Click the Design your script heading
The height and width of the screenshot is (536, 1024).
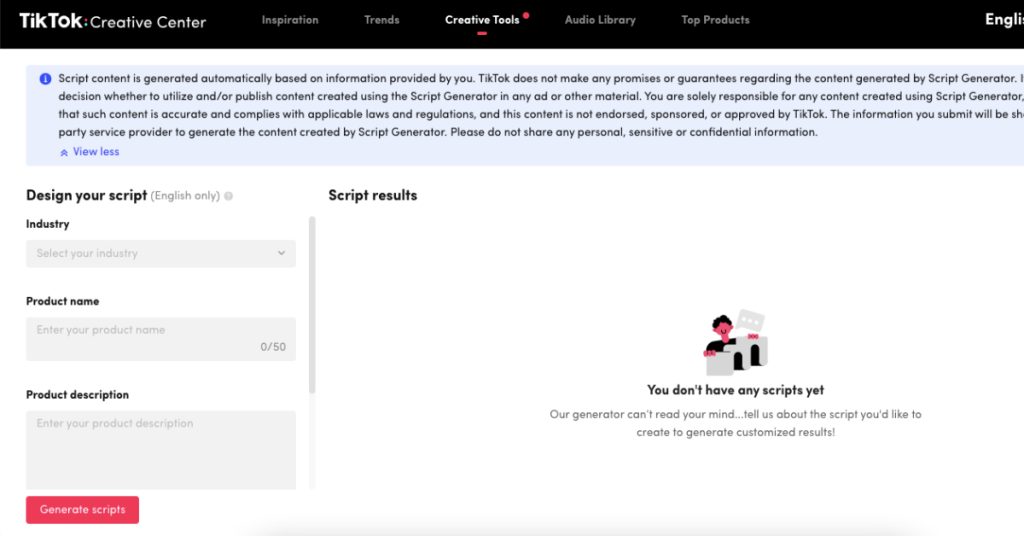86,195
